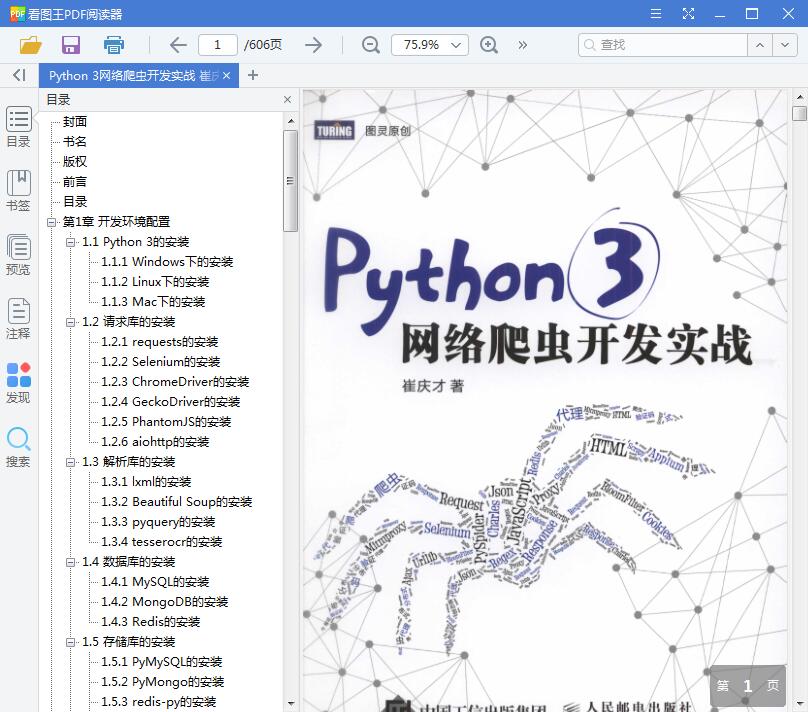Zoom out using the magnifier minus icon

point(370,44)
